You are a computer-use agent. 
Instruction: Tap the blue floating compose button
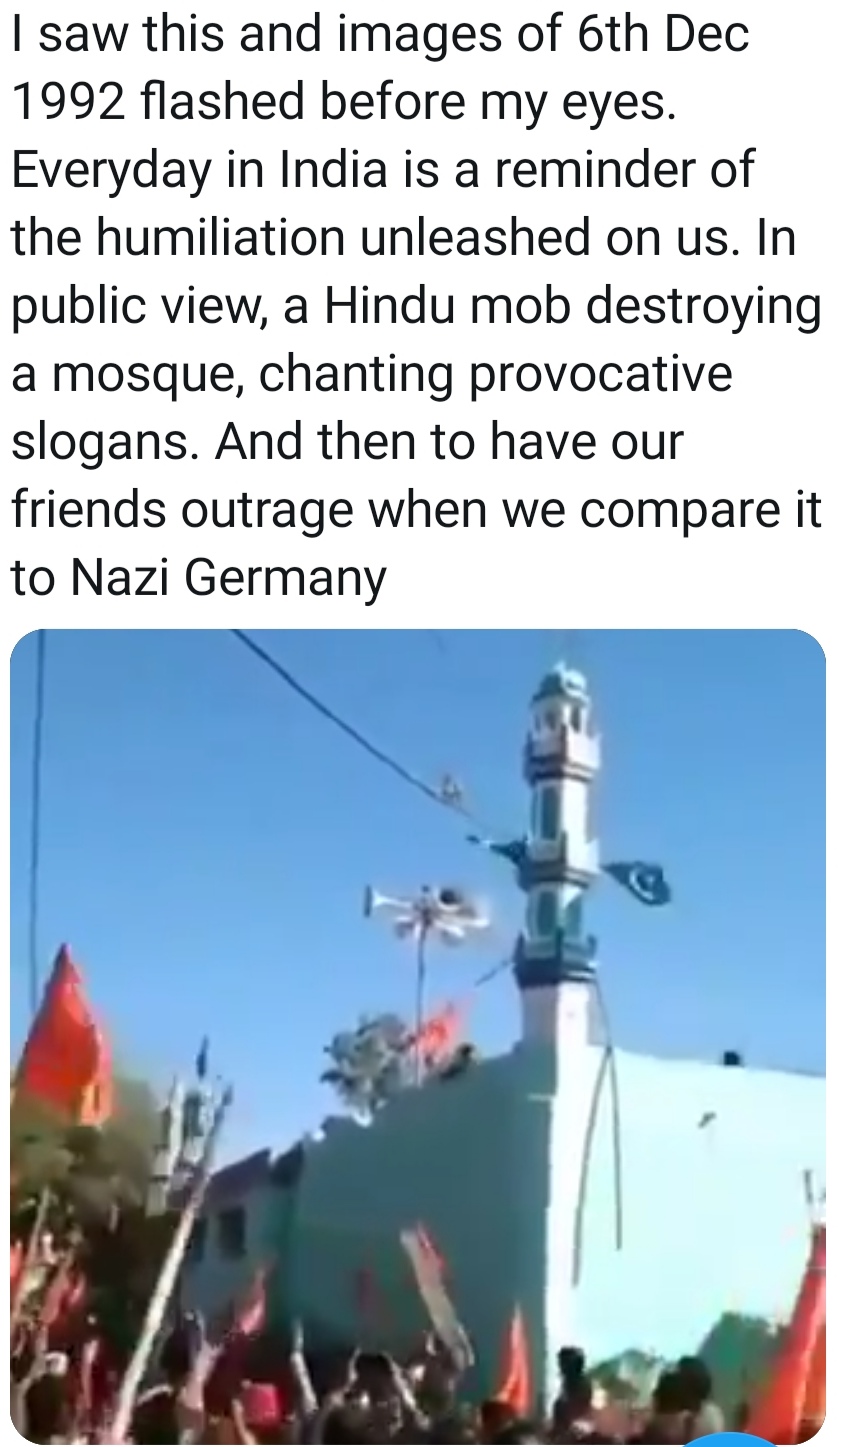point(727,1440)
